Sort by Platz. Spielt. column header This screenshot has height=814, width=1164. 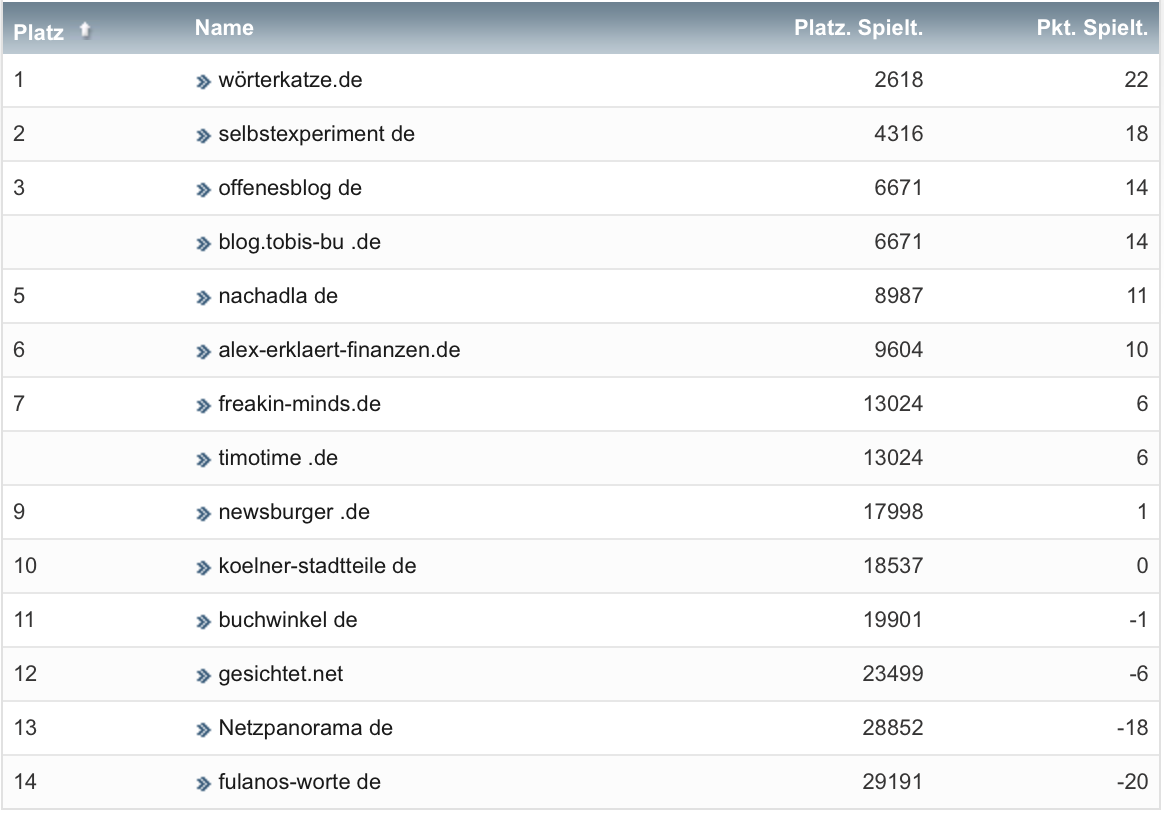[x=858, y=28]
